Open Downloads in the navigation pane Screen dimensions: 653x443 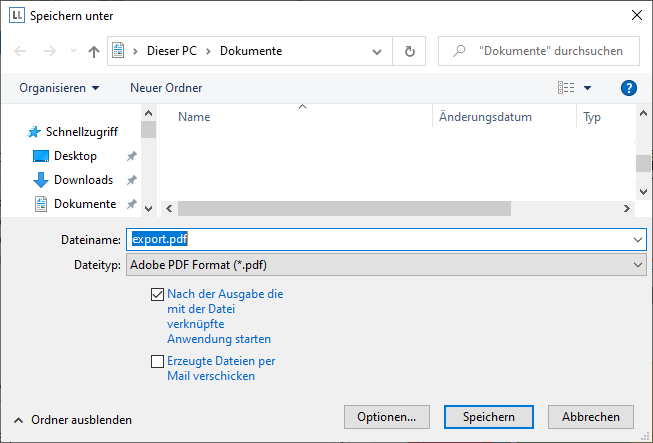click(x=82, y=180)
